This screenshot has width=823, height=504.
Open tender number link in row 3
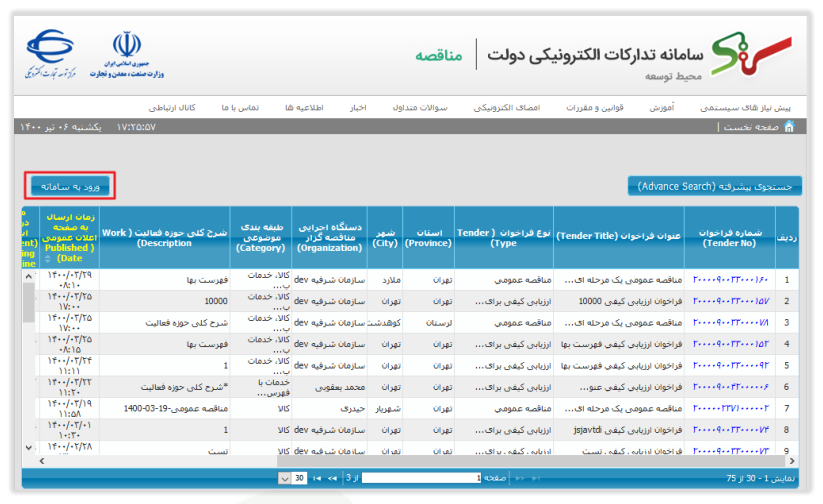pyautogui.click(x=730, y=323)
